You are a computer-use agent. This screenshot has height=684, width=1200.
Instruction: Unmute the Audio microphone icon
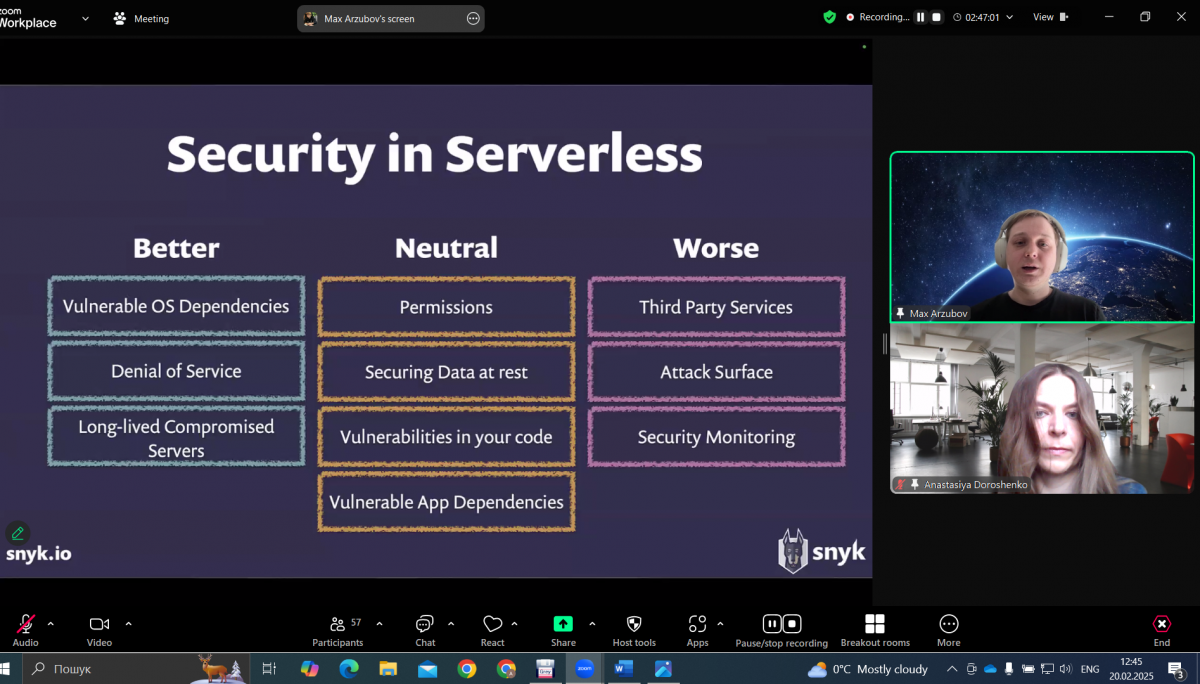point(25,624)
